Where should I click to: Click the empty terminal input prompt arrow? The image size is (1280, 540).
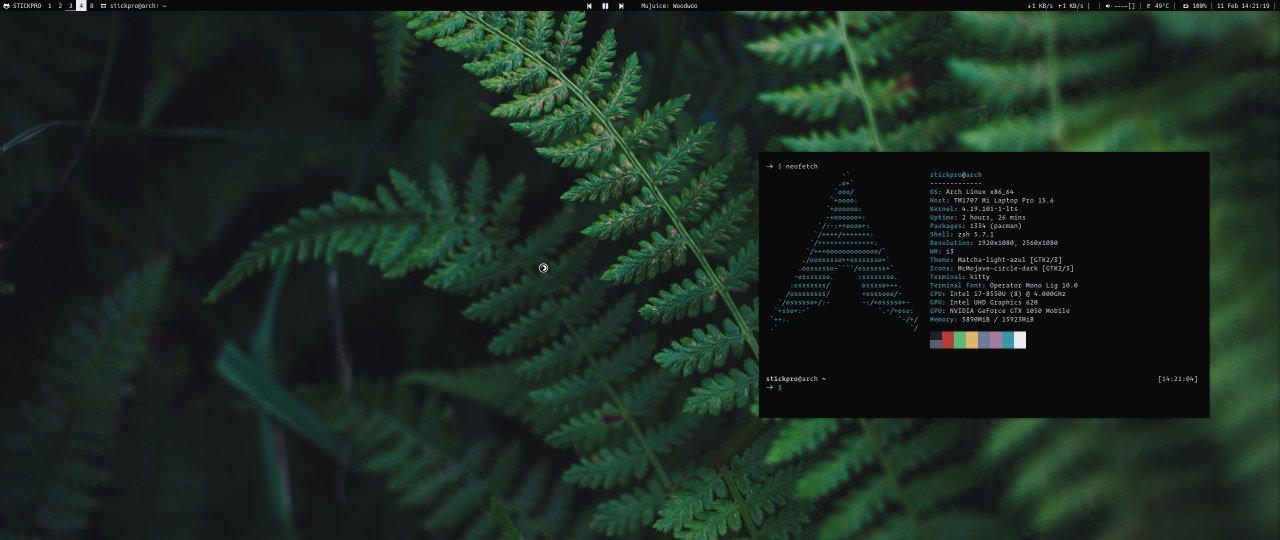(769, 387)
